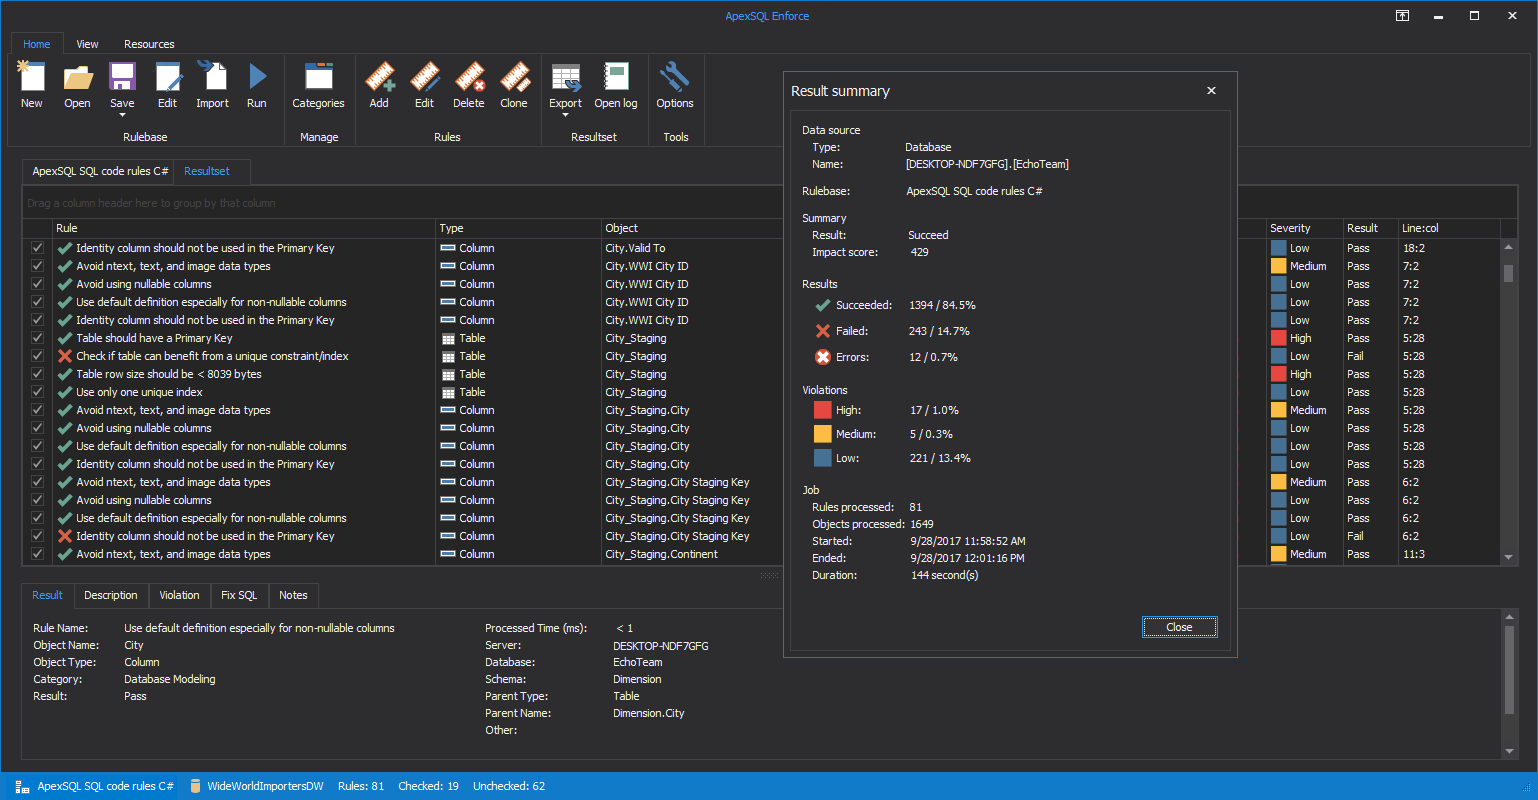Sort by the Result column header
Screen dimensions: 1538x800
(x=1370, y=228)
